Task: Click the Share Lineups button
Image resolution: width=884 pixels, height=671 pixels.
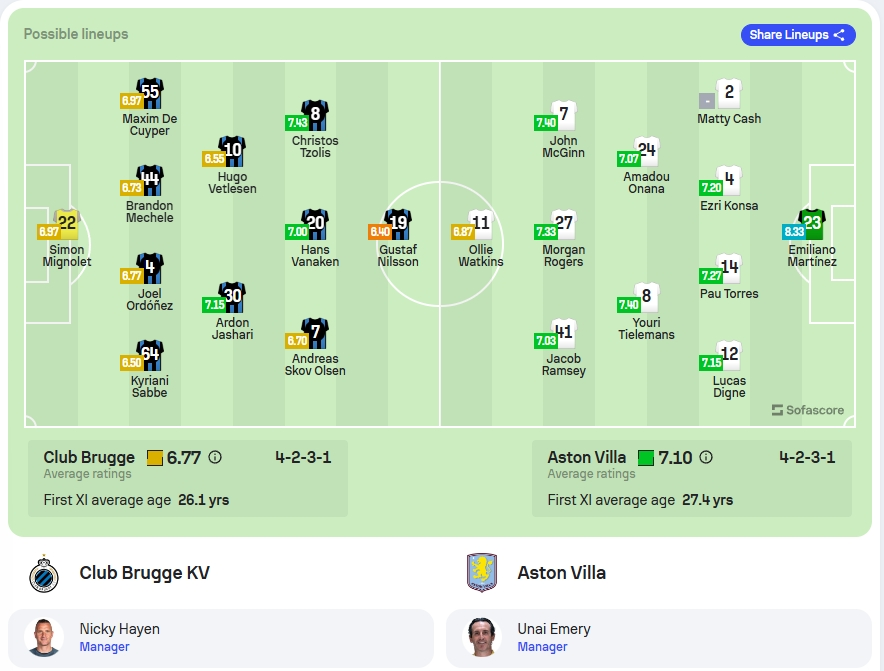Action: (798, 35)
